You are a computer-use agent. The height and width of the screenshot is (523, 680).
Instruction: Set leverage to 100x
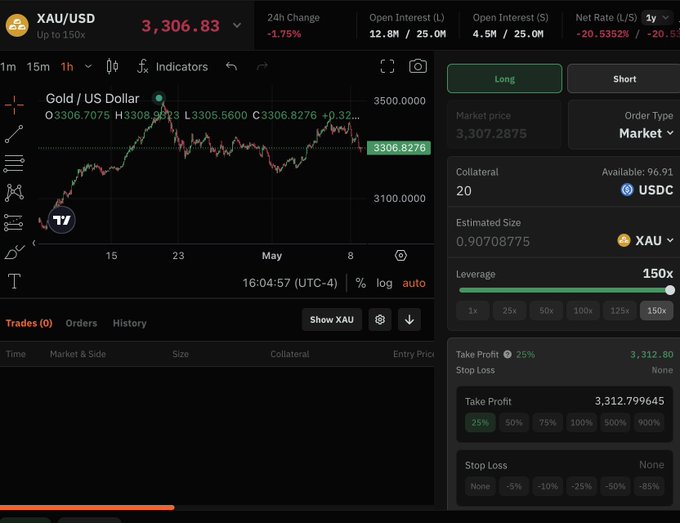583,311
